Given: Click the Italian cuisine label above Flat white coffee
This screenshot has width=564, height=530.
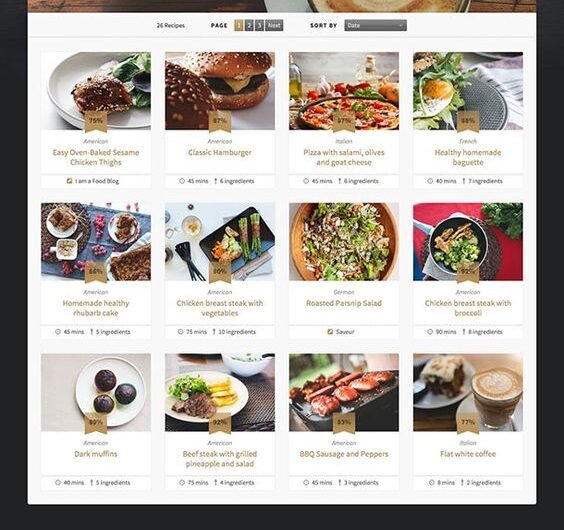Looking at the screenshot, I should (x=468, y=443).
